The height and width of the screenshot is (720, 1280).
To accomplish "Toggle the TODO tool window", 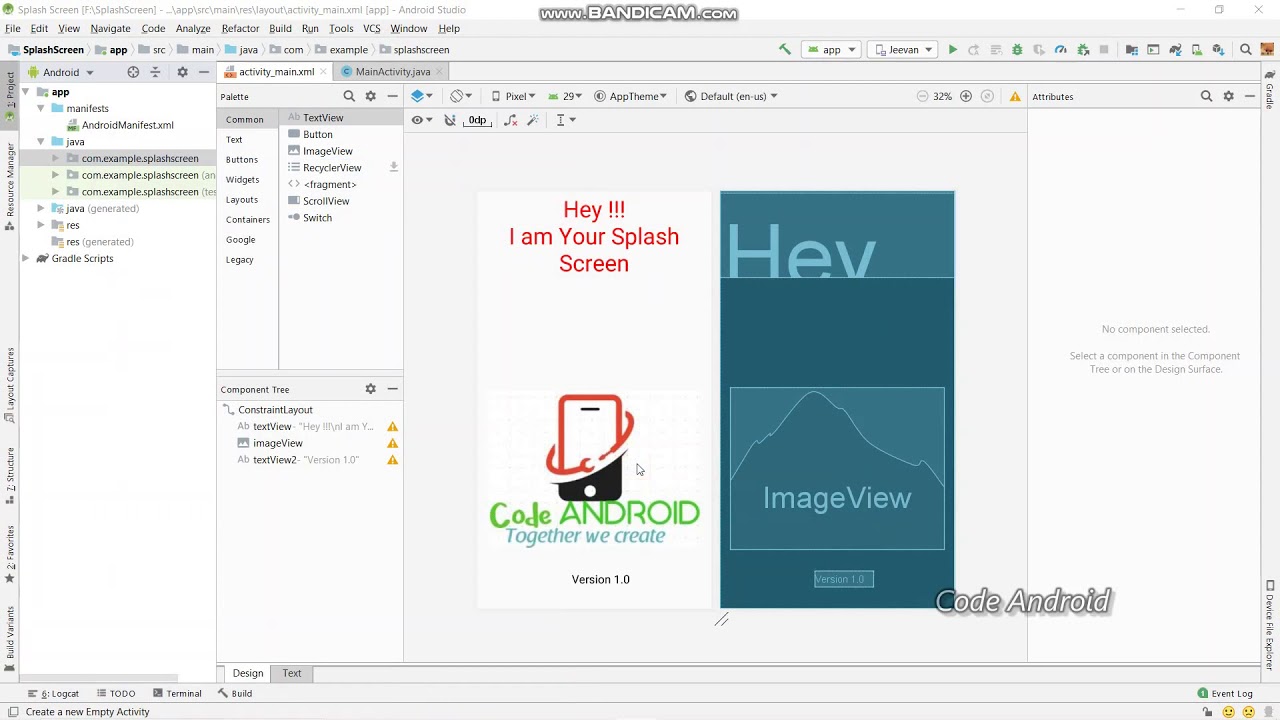I will 115,693.
